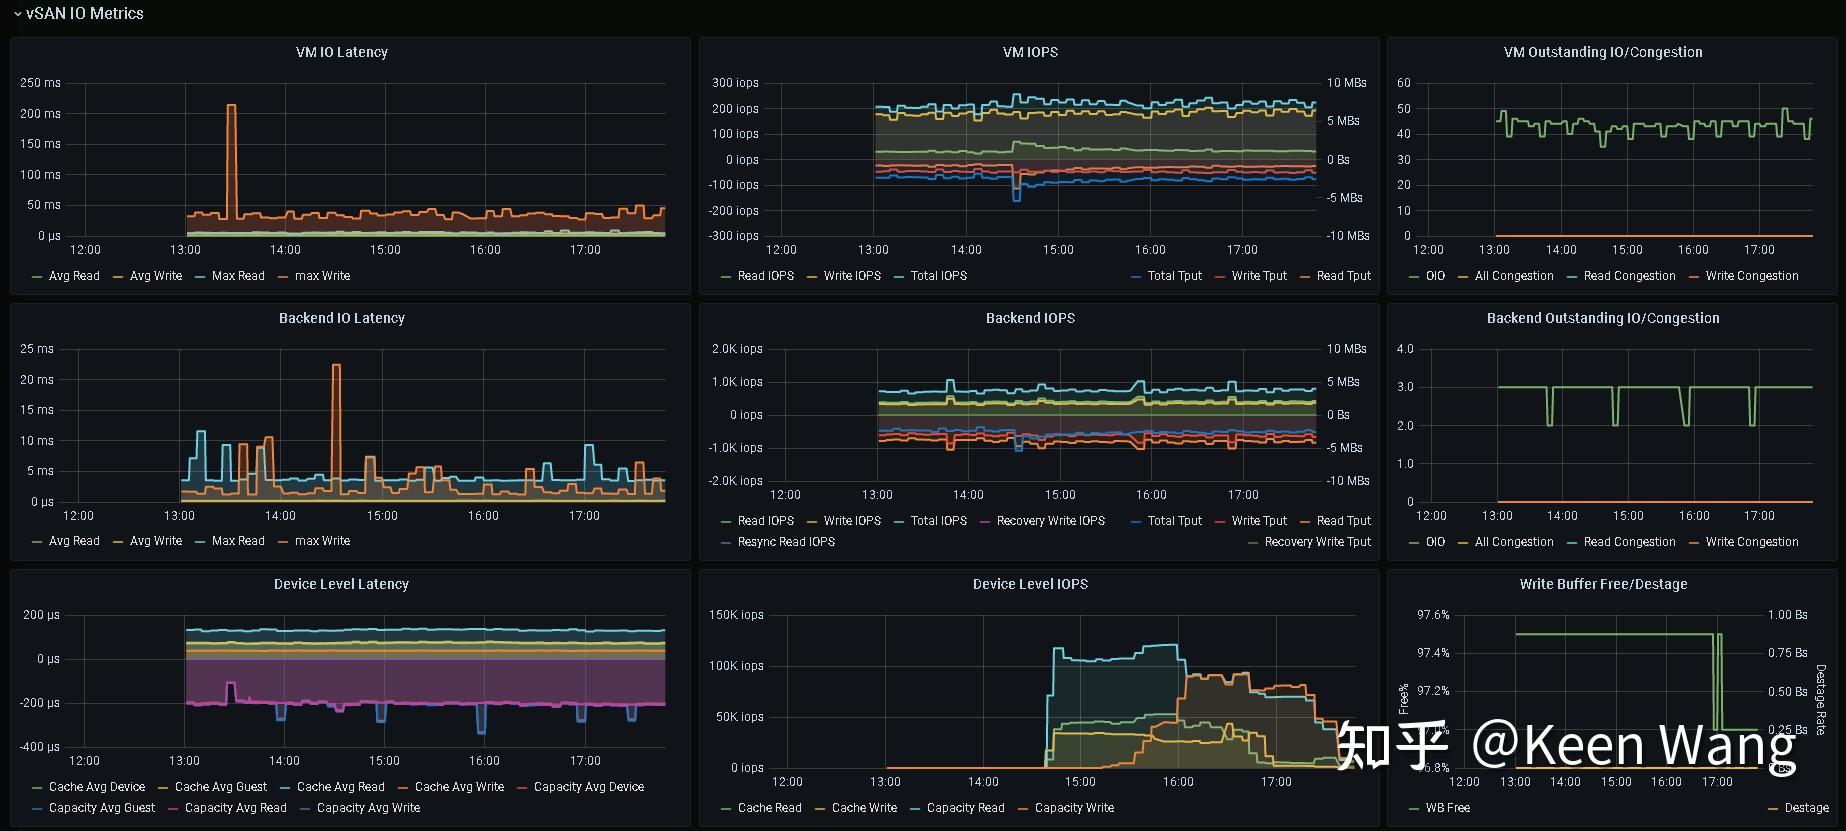
Task: Click Capacity Avg Read legend color icon
Action: [173, 808]
